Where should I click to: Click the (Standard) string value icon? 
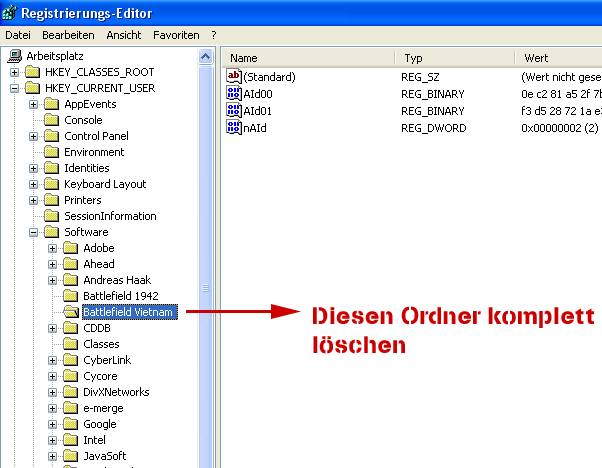(x=233, y=76)
